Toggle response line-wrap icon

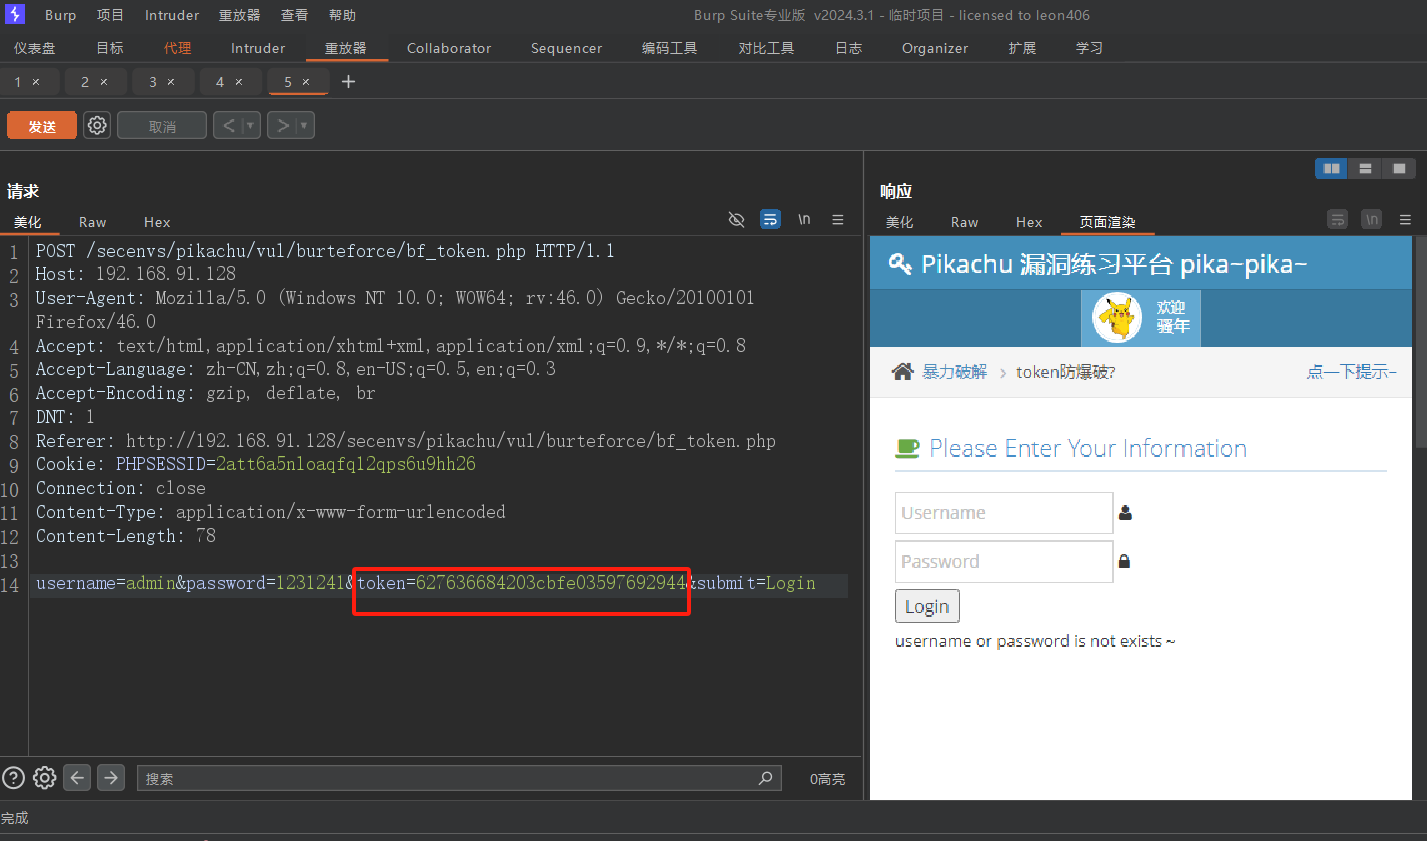point(1338,220)
